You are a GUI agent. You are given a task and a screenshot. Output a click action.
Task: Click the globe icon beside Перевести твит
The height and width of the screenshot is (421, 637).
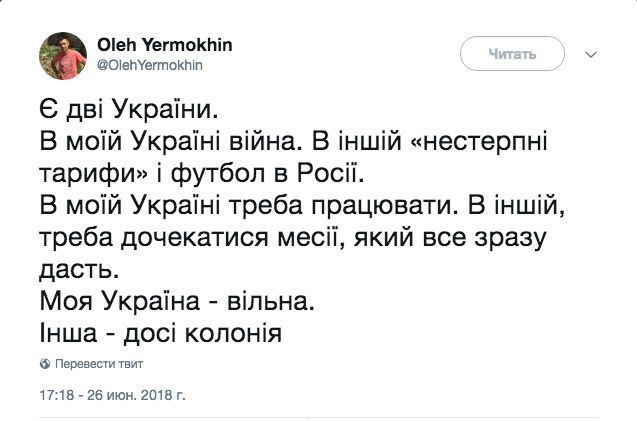45,364
